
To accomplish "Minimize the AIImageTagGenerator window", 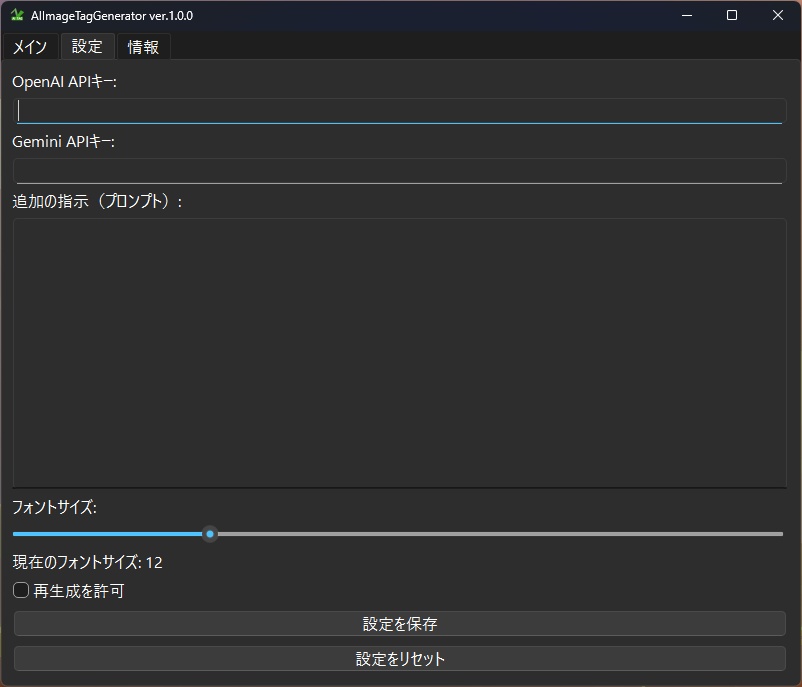I will coord(687,15).
